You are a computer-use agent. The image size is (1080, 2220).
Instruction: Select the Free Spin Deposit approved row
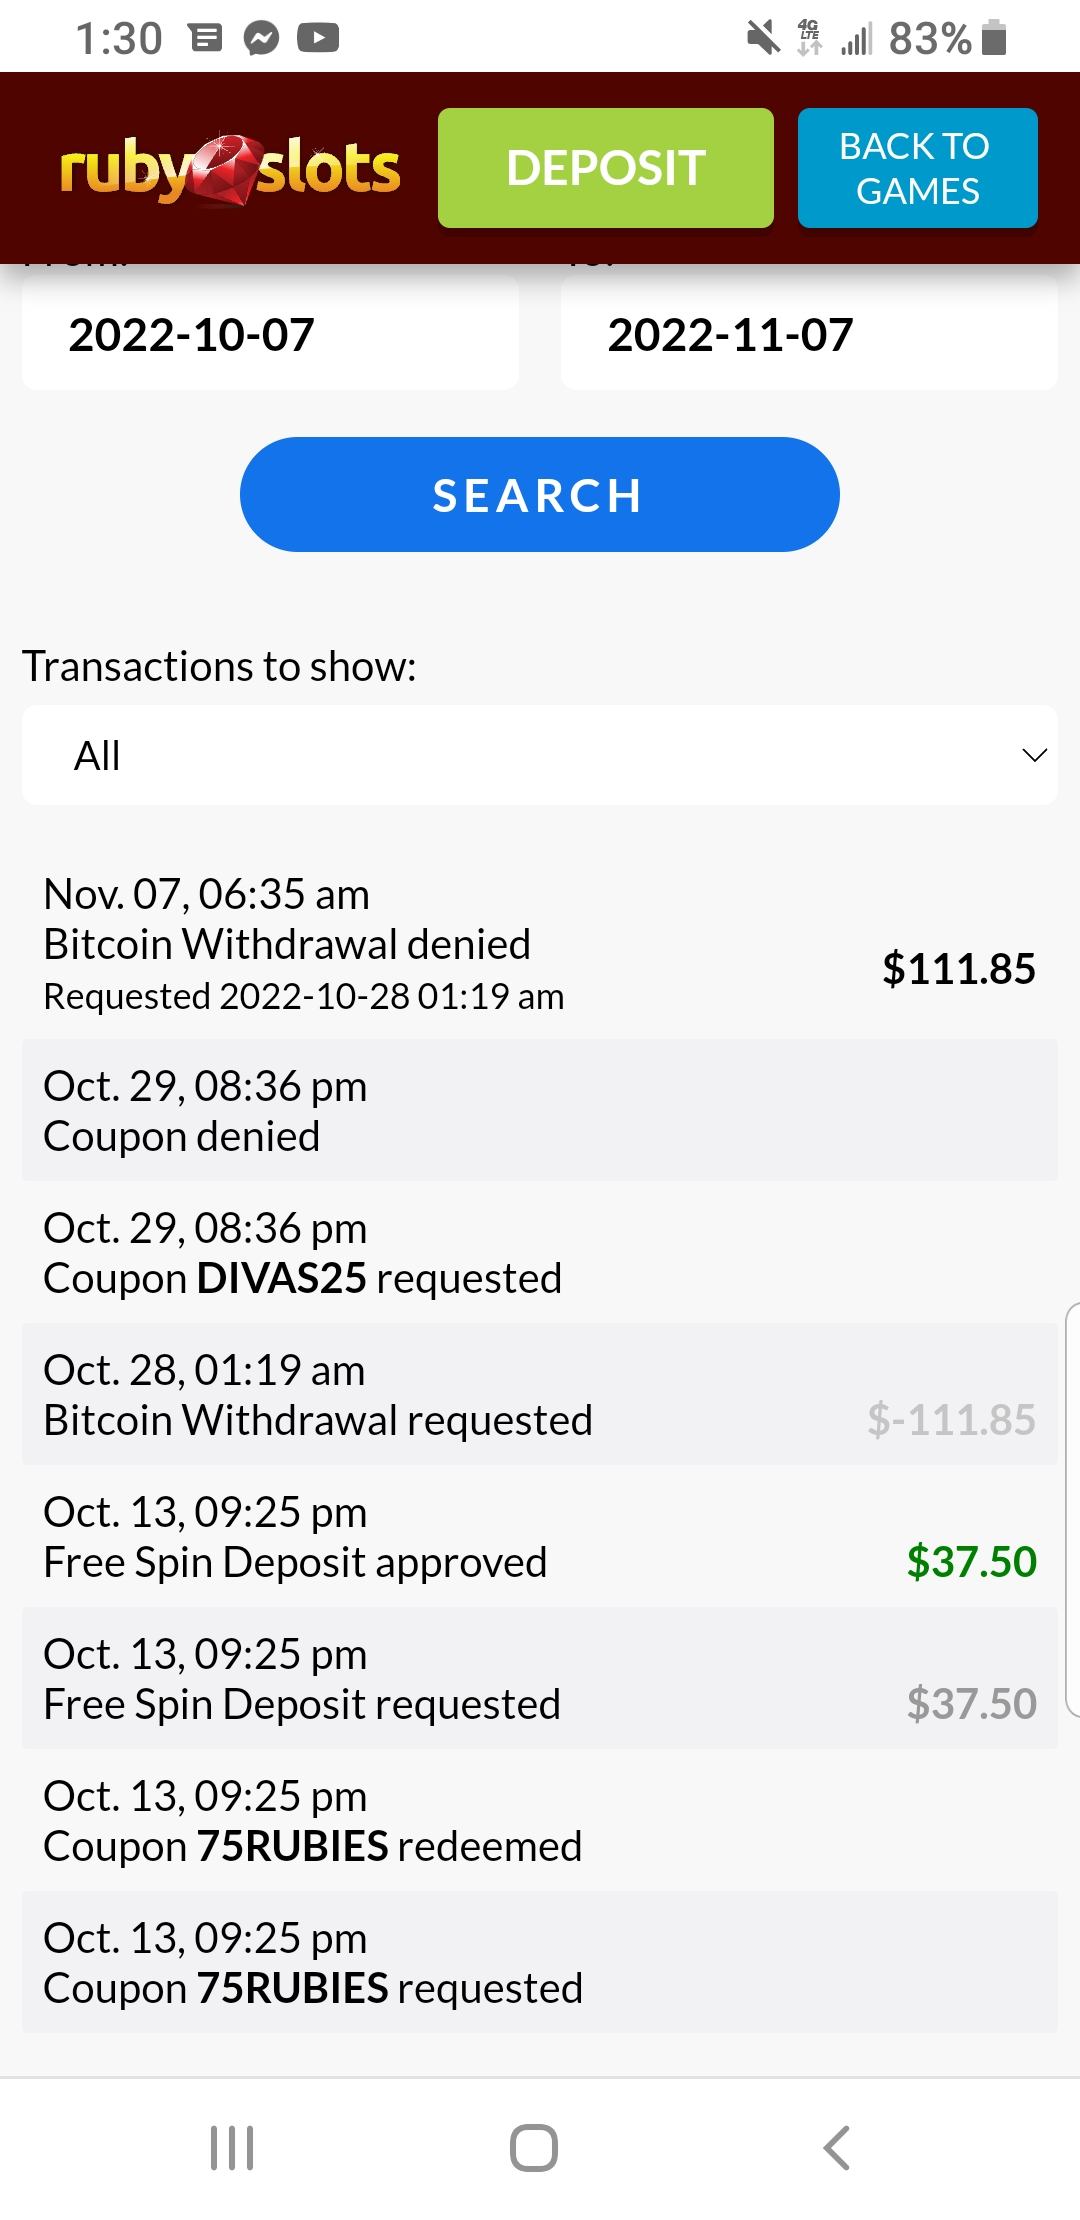[540, 1537]
